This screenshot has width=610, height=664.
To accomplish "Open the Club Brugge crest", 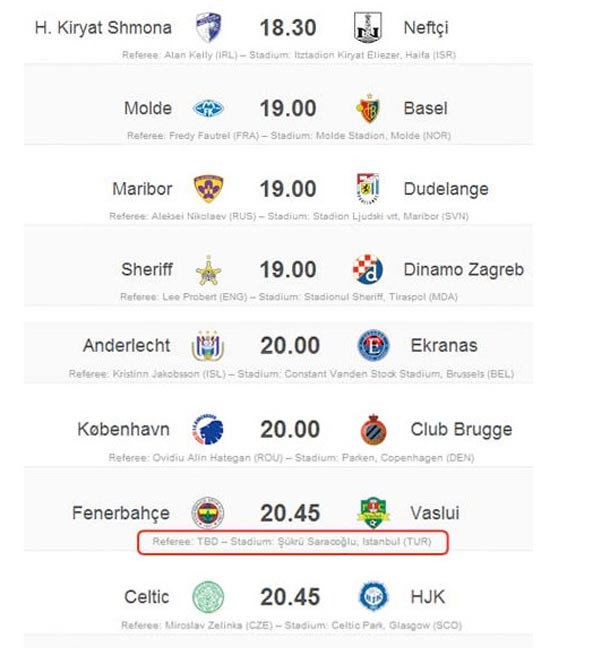I will [373, 429].
